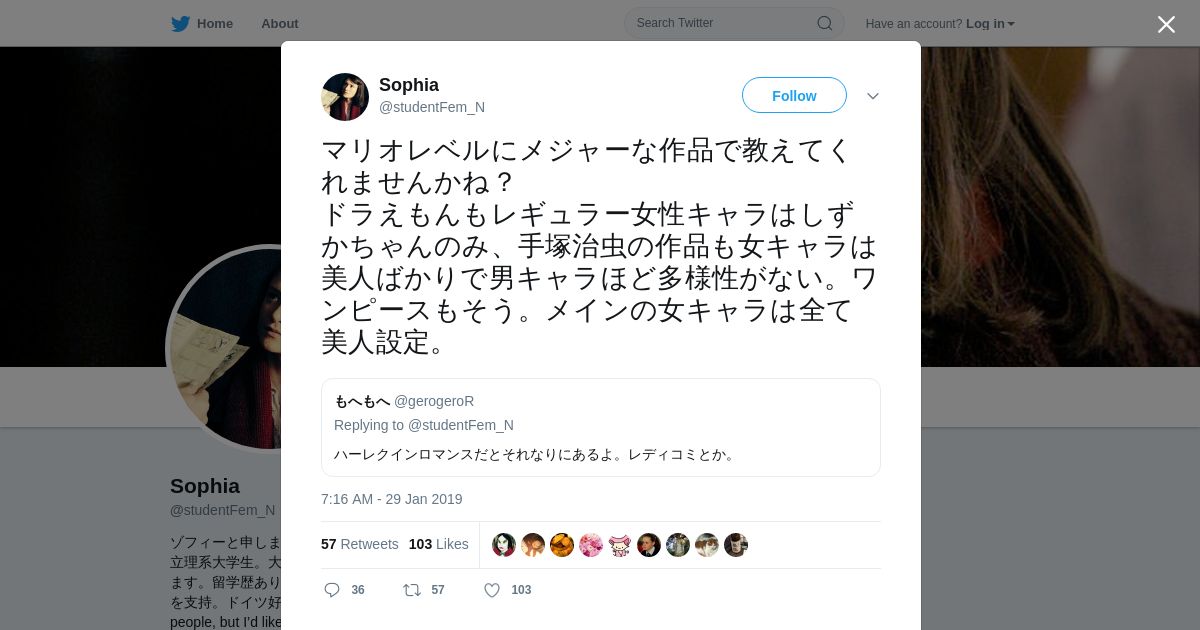Open the Log in dropdown
Image resolution: width=1200 pixels, height=630 pixels.
(990, 23)
